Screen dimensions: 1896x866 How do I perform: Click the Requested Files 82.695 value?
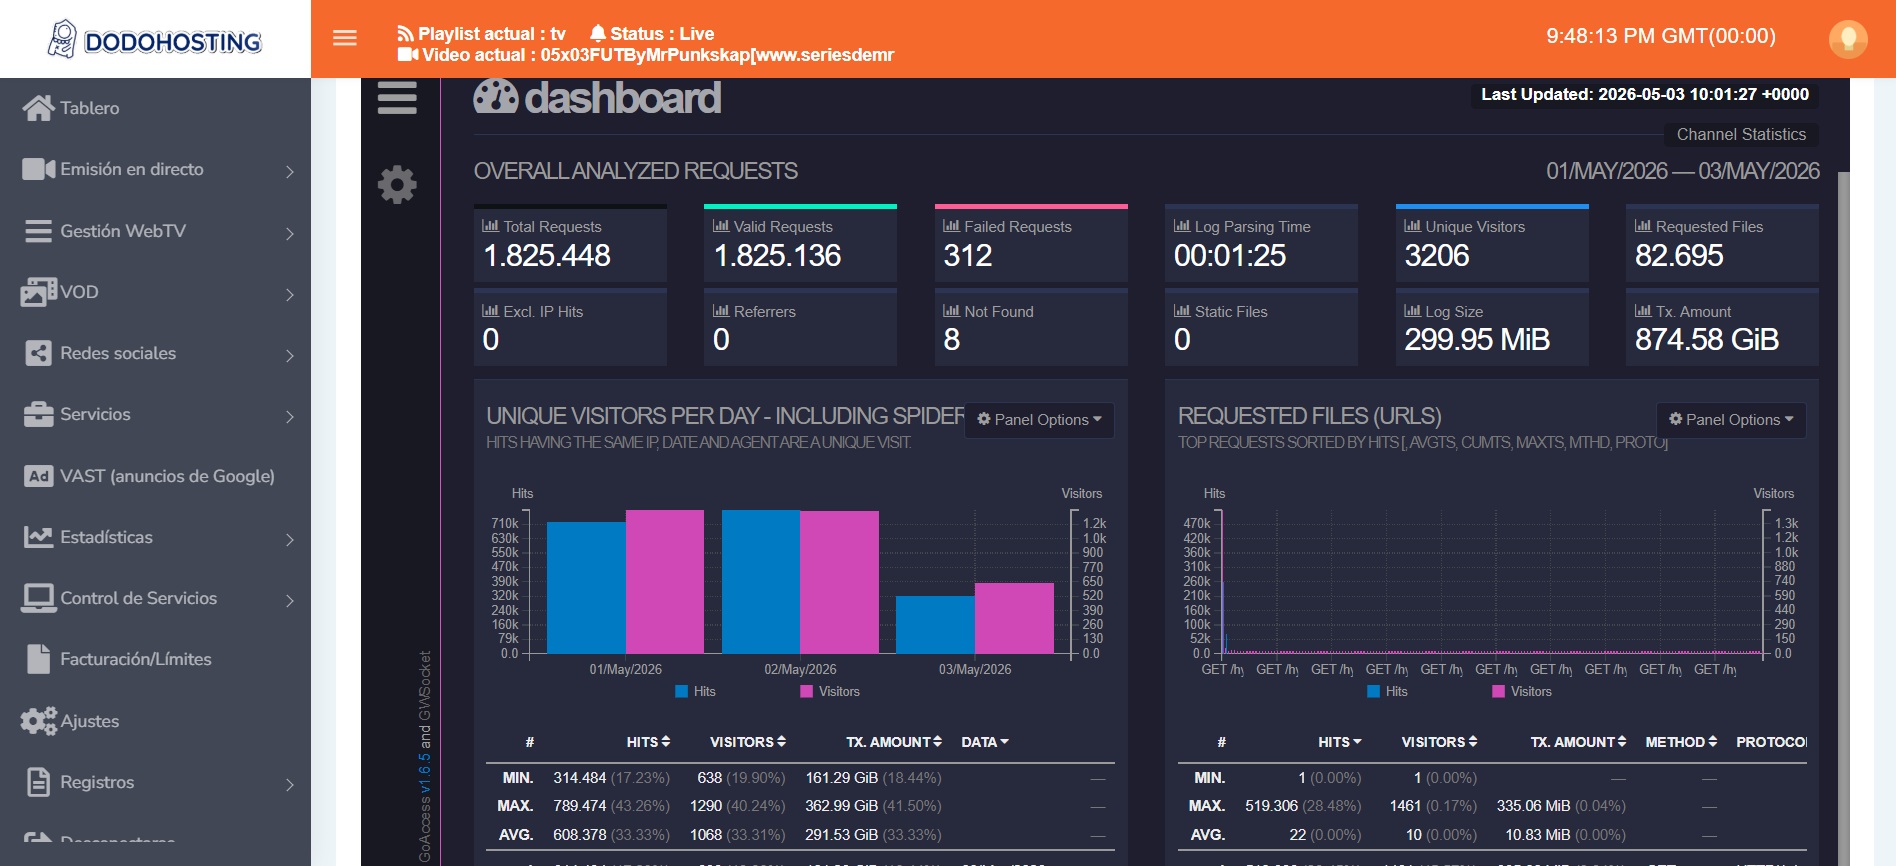click(1679, 256)
